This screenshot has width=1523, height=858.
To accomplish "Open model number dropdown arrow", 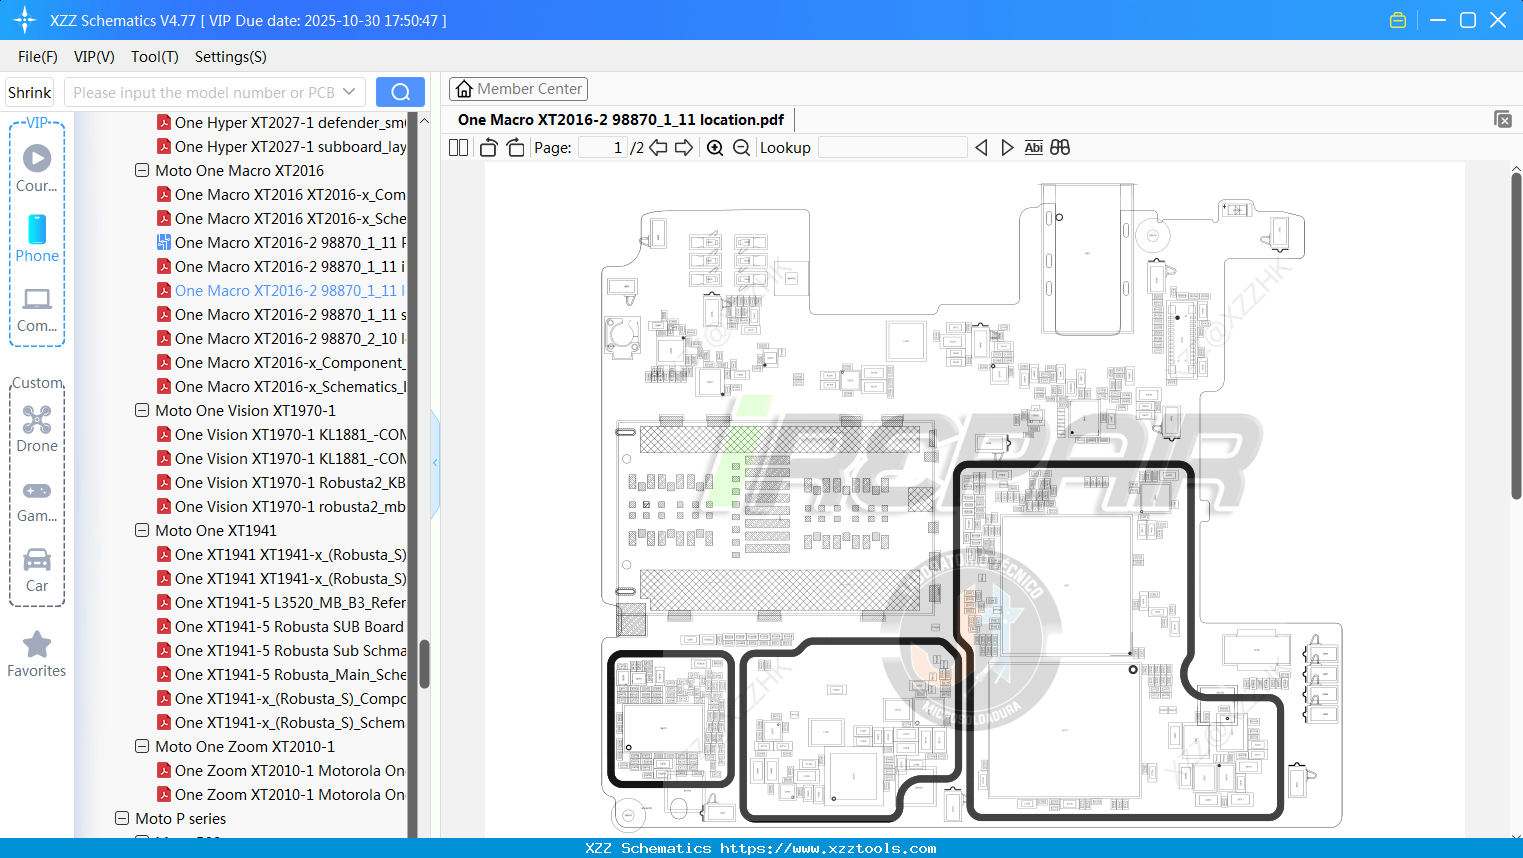I will pyautogui.click(x=349, y=92).
